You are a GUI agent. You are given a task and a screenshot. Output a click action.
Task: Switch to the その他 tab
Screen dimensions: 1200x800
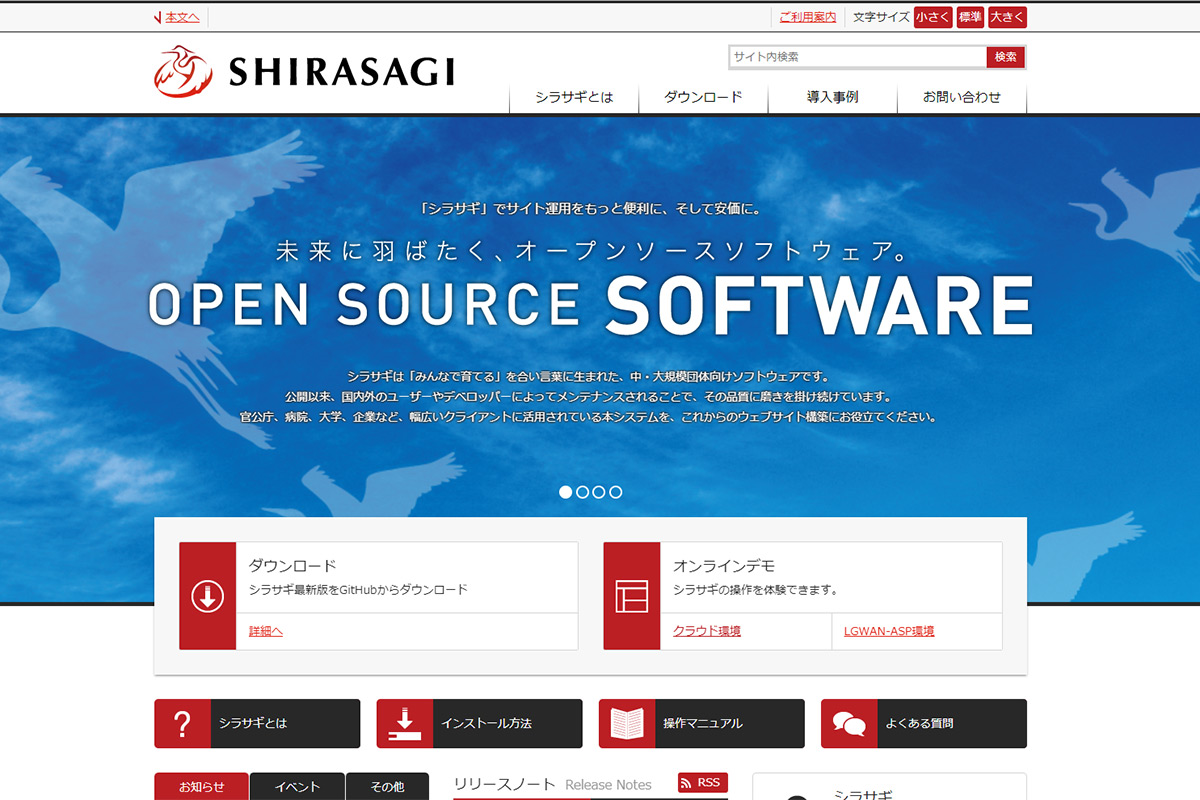click(x=388, y=787)
